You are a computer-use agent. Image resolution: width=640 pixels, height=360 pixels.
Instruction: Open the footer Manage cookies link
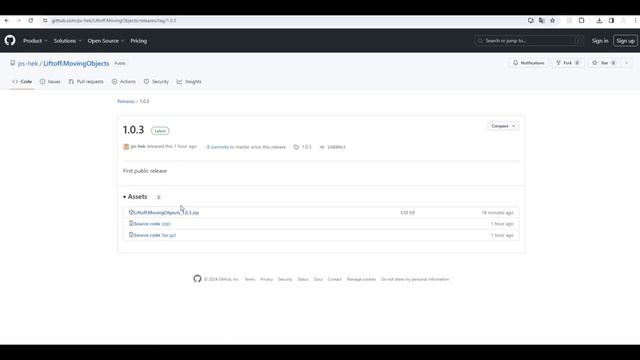click(x=361, y=279)
